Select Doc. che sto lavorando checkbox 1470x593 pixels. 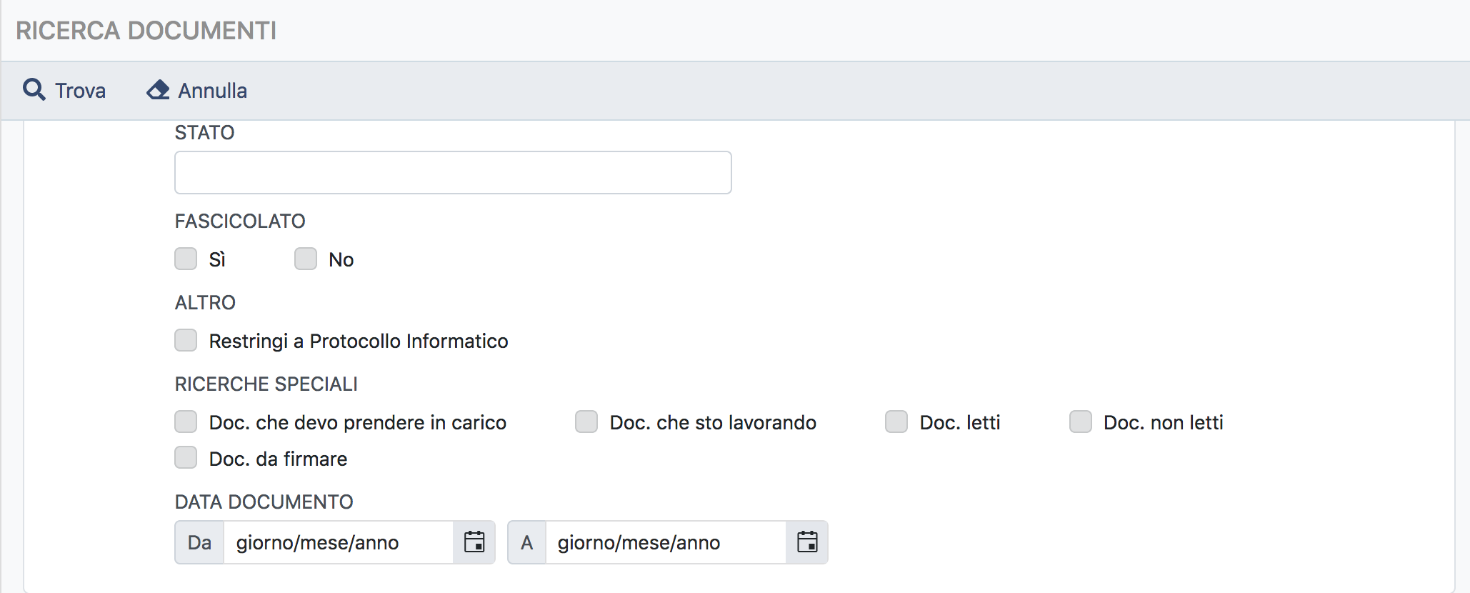click(586, 422)
